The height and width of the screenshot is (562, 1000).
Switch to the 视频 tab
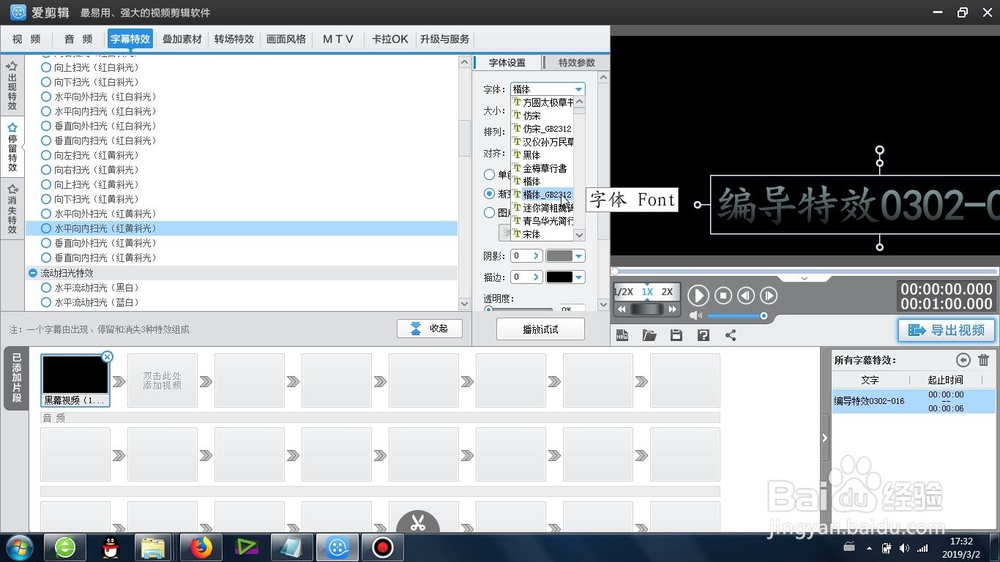pyautogui.click(x=26, y=39)
